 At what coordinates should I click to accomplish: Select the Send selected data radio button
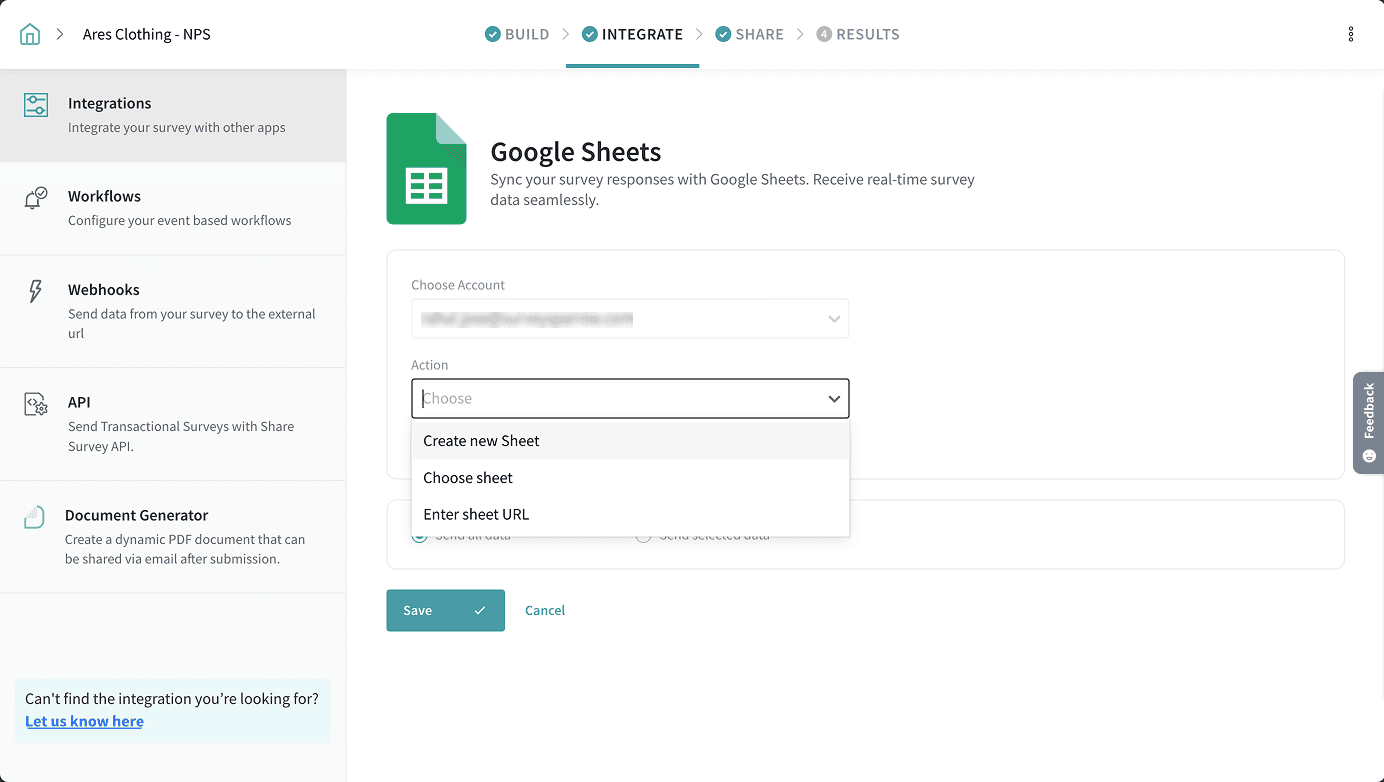[x=643, y=537]
